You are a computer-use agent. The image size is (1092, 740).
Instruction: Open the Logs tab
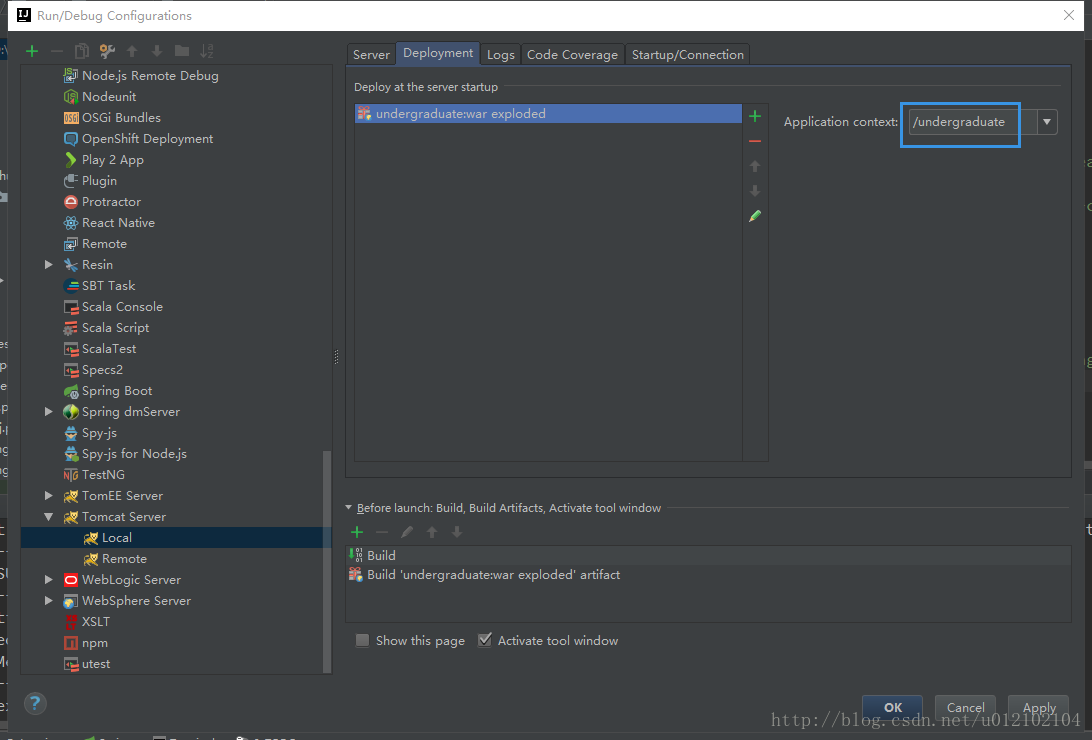501,54
